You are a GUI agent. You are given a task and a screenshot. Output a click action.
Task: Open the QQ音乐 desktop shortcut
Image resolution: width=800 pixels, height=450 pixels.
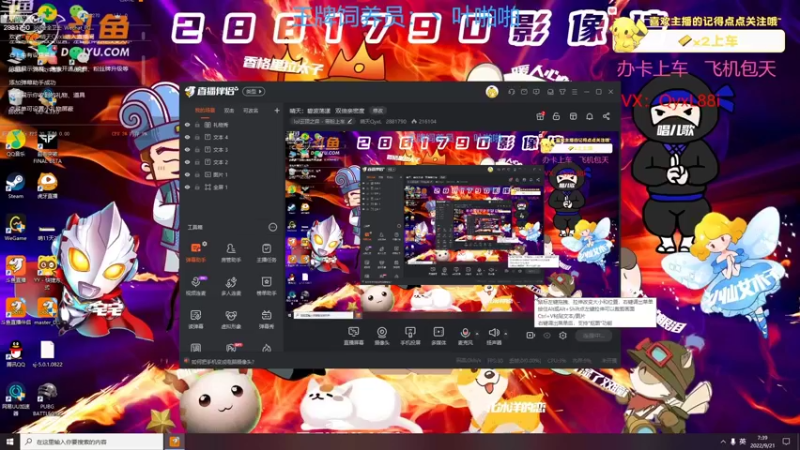click(15, 143)
